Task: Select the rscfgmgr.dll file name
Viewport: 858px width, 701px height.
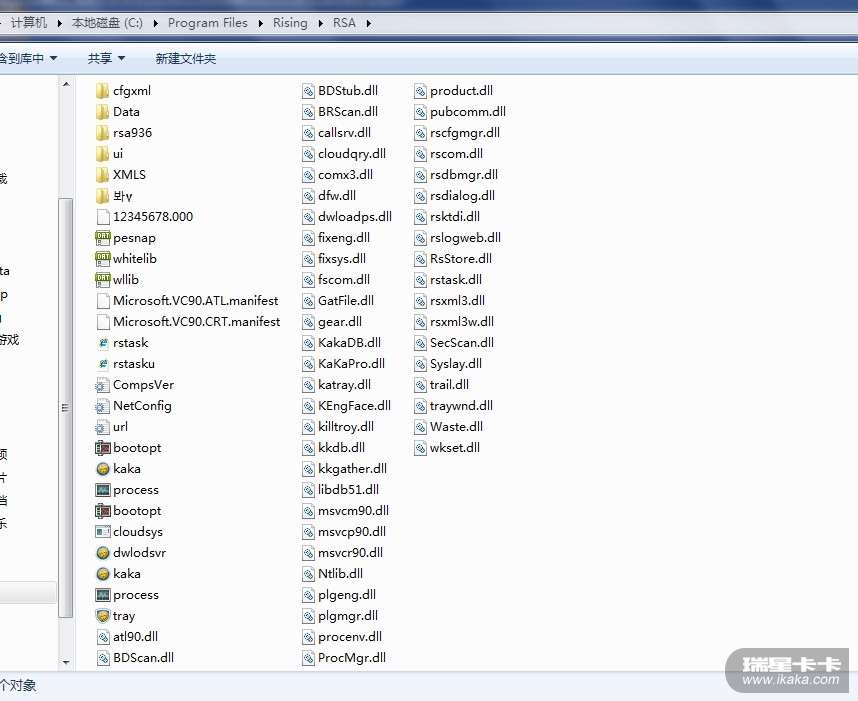Action: point(465,133)
